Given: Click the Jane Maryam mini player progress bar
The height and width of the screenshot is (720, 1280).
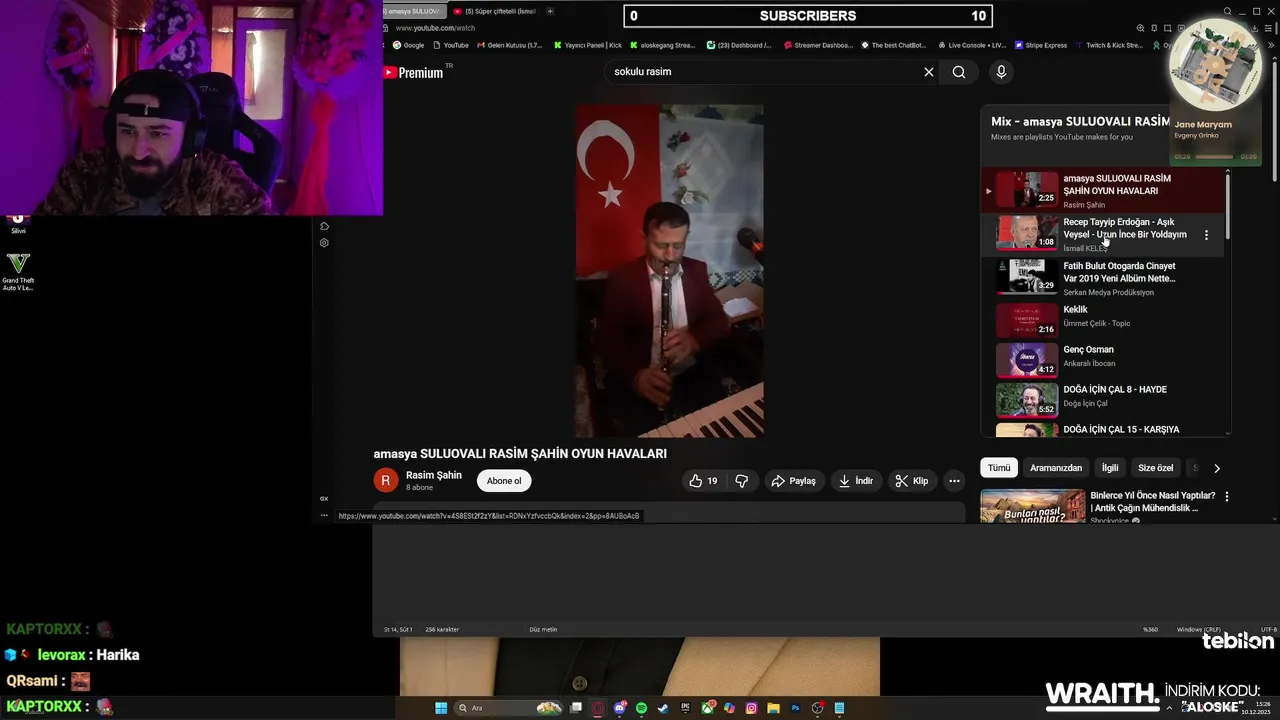Looking at the screenshot, I should pyautogui.click(x=1214, y=157).
